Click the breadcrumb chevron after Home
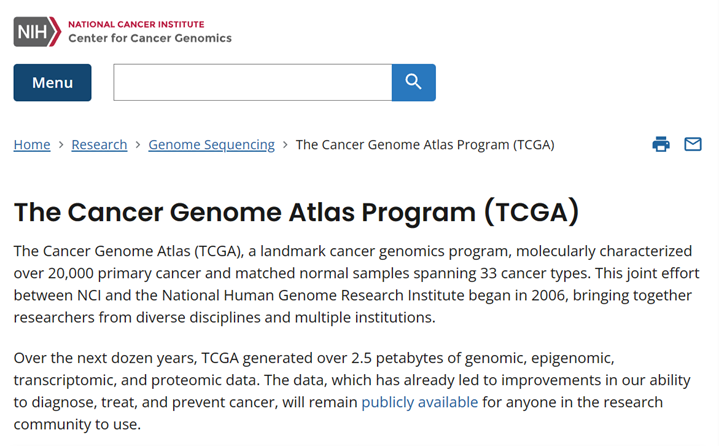The width and height of the screenshot is (719, 446). [x=61, y=145]
